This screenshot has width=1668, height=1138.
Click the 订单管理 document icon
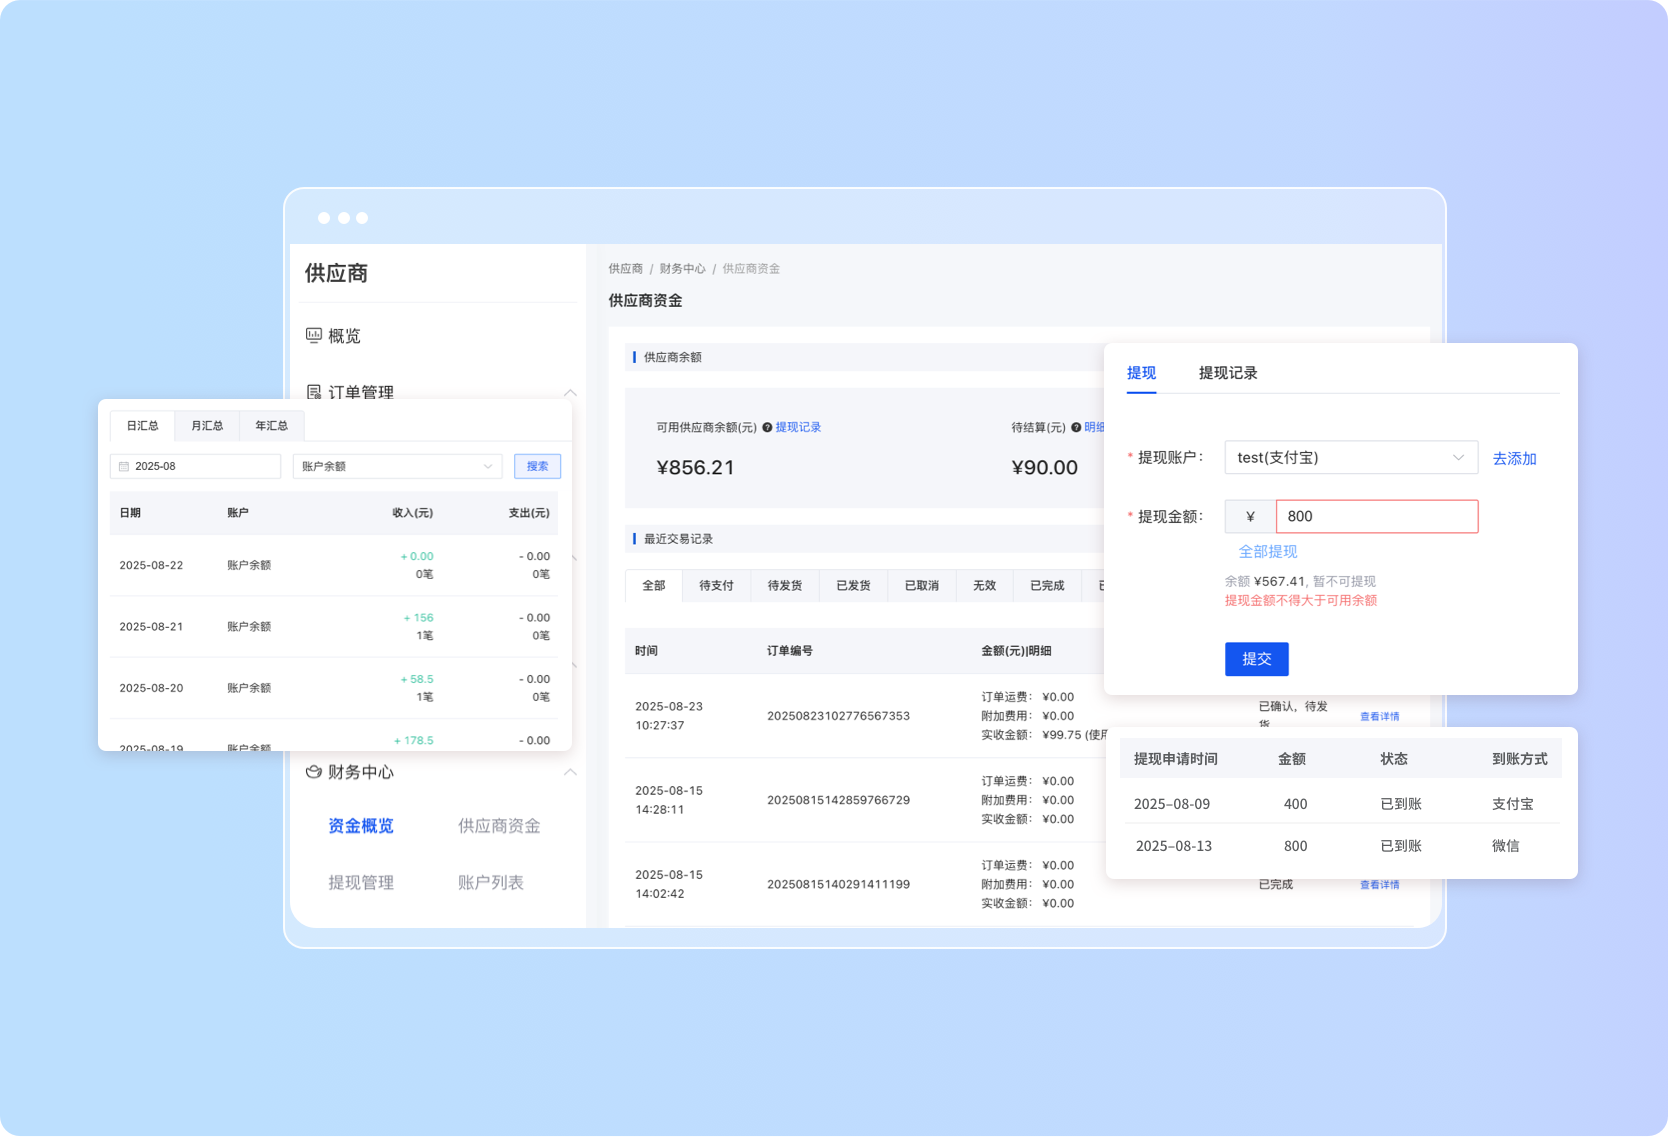pyautogui.click(x=313, y=392)
